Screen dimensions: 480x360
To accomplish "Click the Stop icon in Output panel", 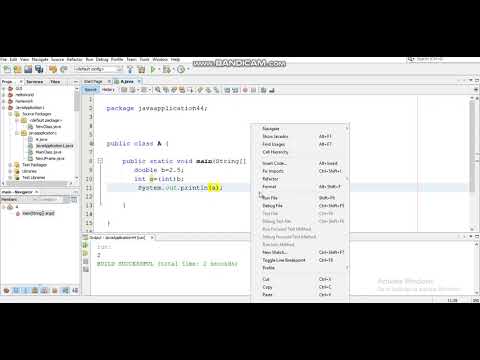I will click(x=86, y=261).
